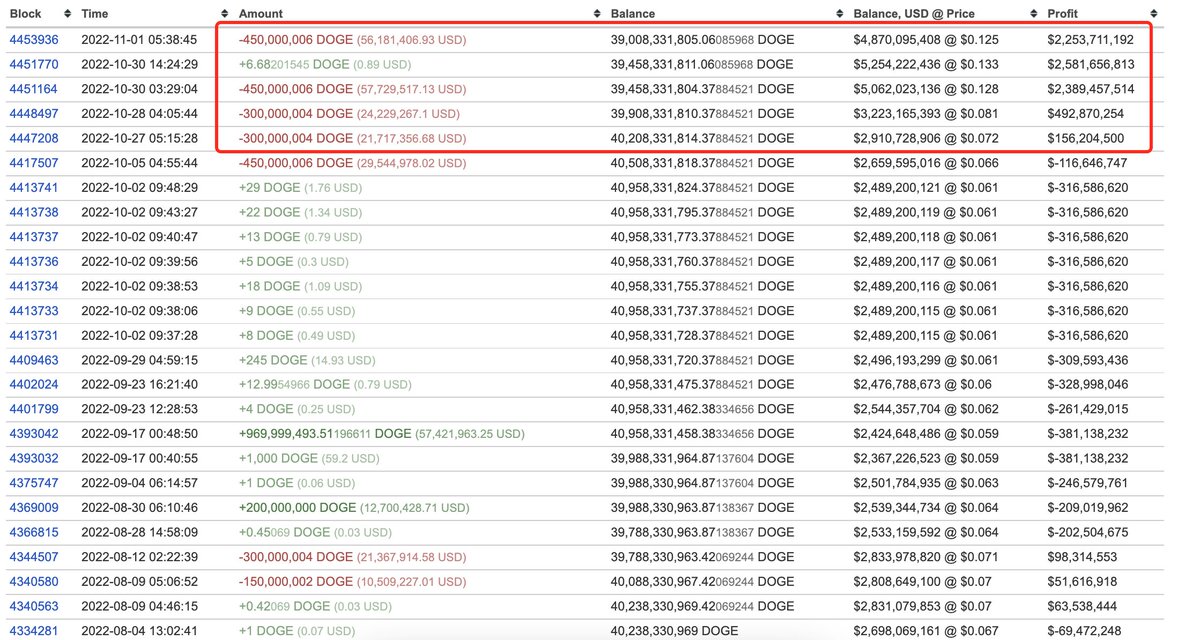
Task: Select amount +245 DOGE (14.93 USD)
Action: pos(307,360)
